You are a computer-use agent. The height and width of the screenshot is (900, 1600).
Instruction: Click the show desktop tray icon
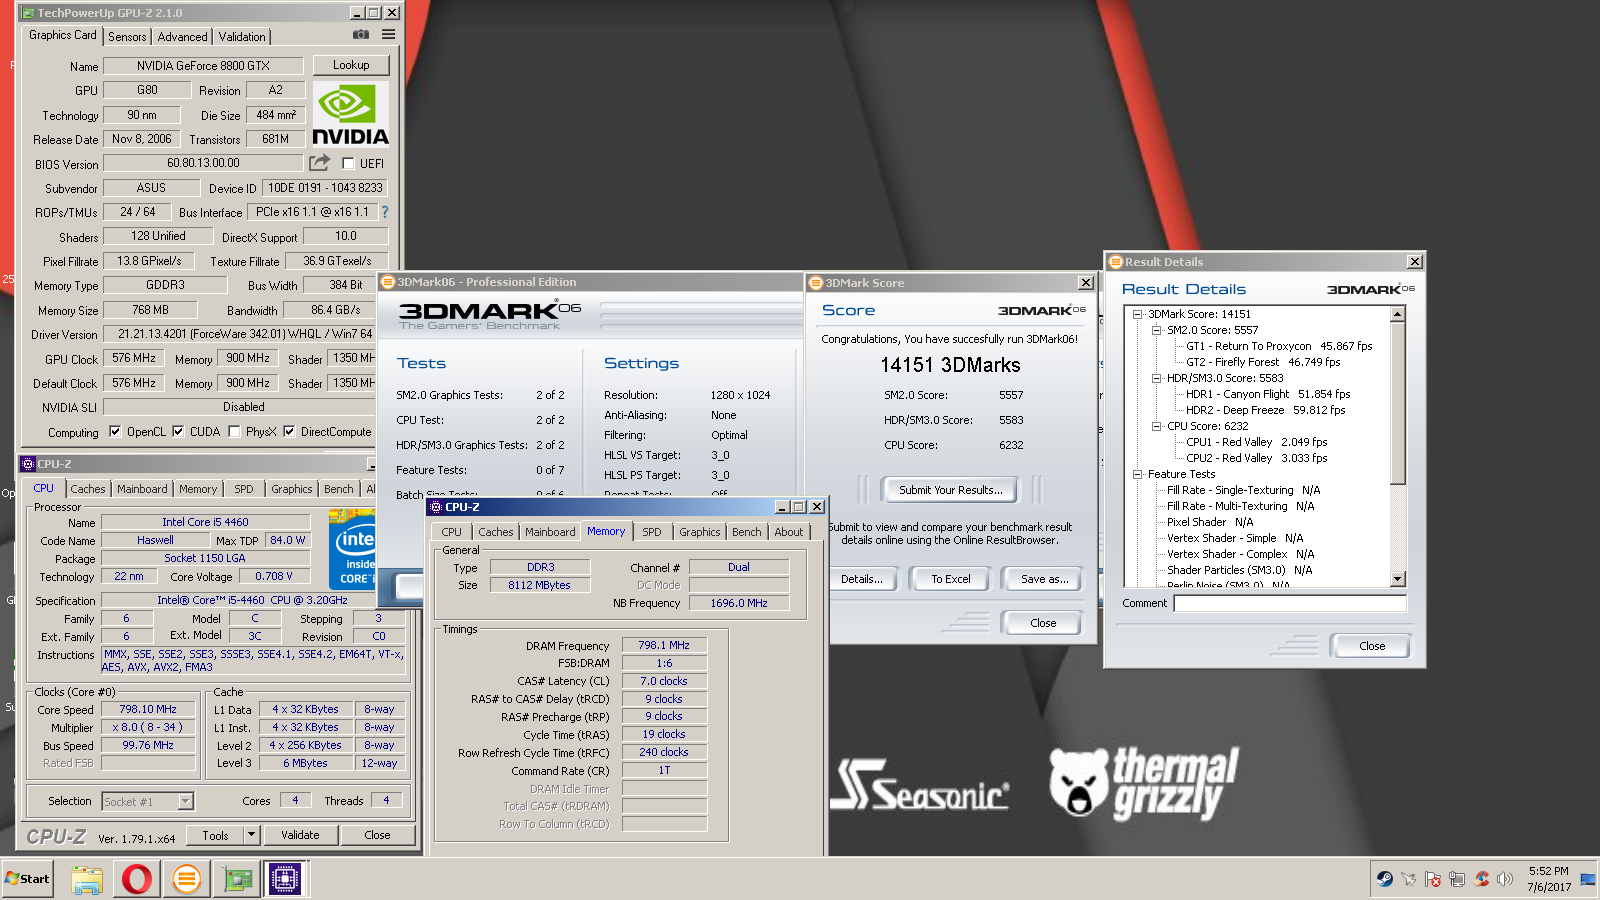pos(1588,879)
